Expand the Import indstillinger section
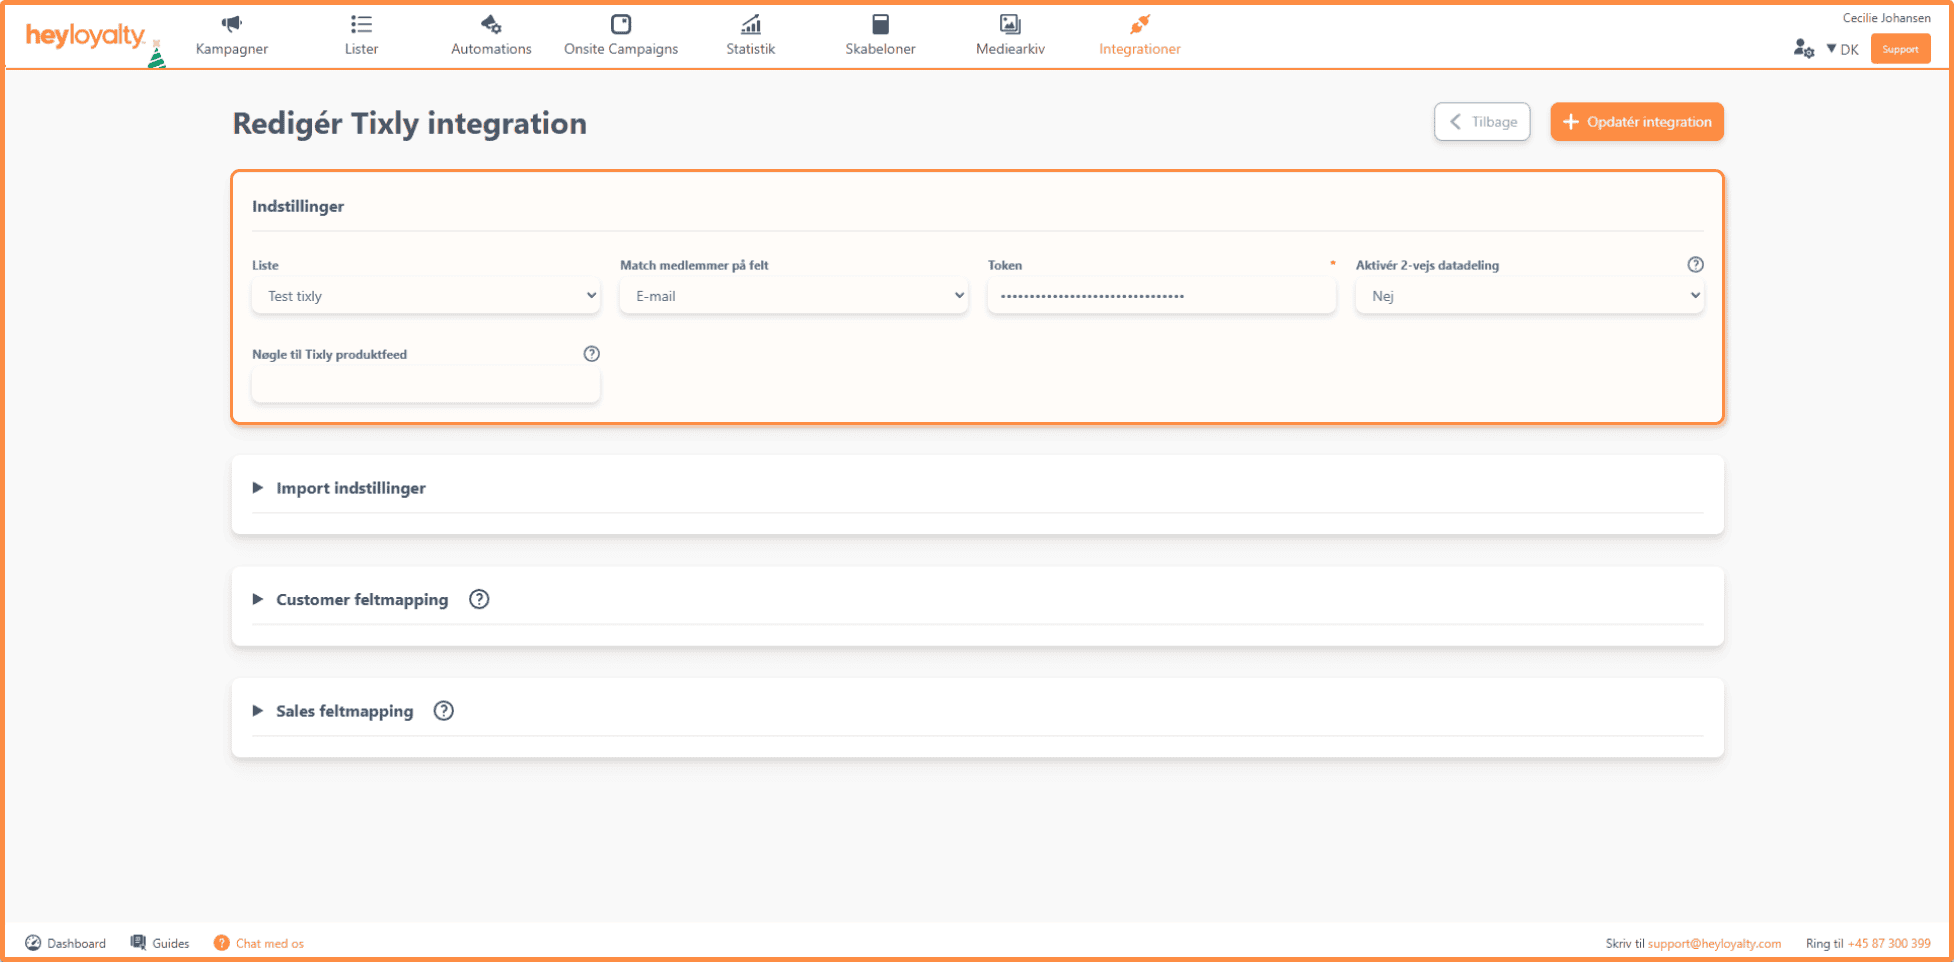1954x962 pixels. pyautogui.click(x=350, y=488)
